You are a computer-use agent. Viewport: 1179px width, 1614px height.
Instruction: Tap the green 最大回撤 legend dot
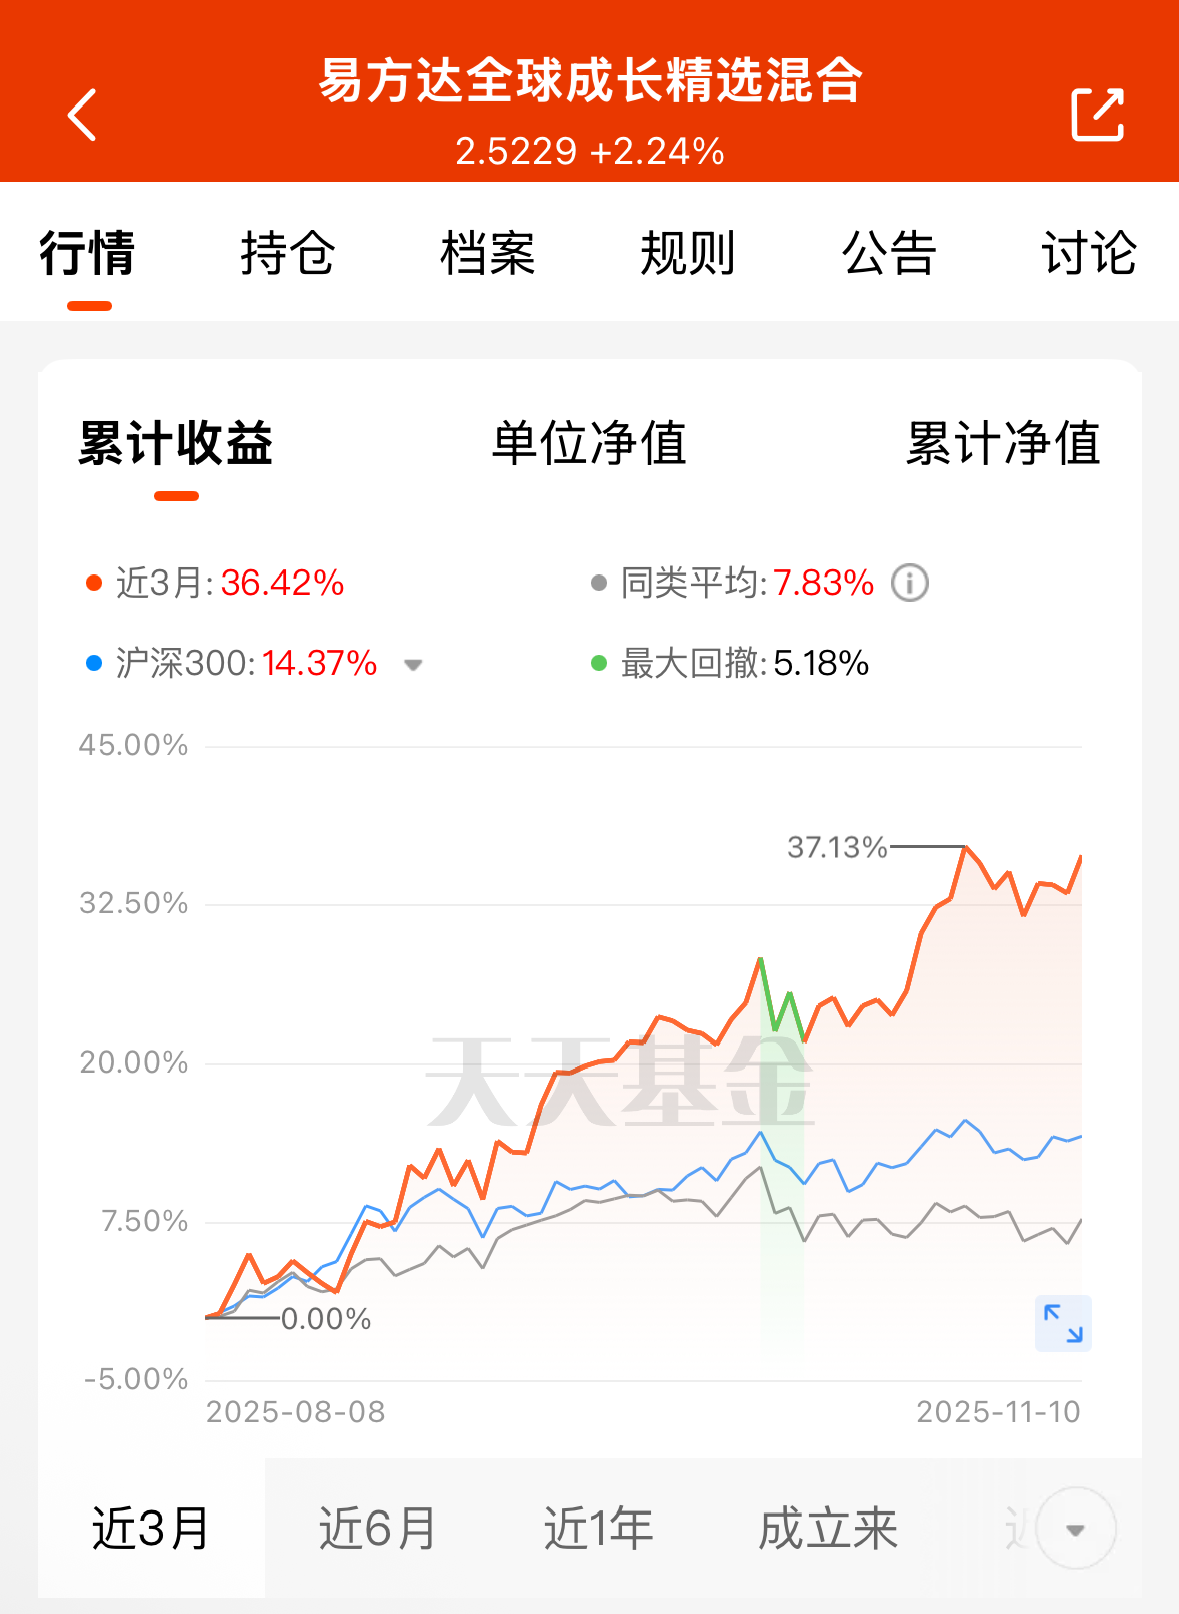coord(599,663)
